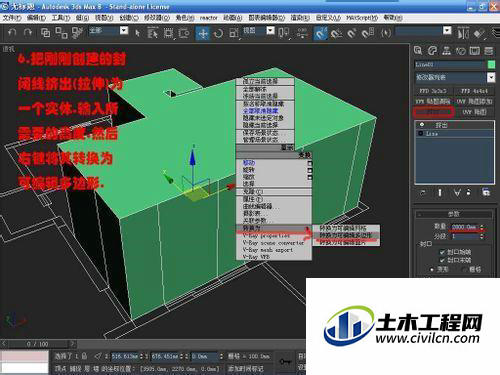This screenshot has height=375, width=500.
Task: Select the Grid capping radio button
Action: (x=465, y=269)
